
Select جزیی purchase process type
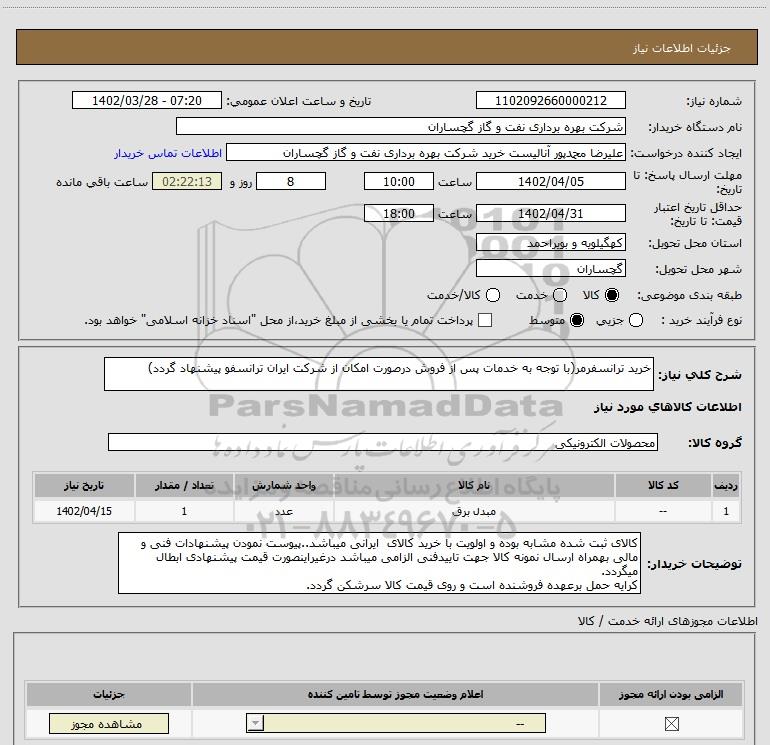click(x=635, y=320)
